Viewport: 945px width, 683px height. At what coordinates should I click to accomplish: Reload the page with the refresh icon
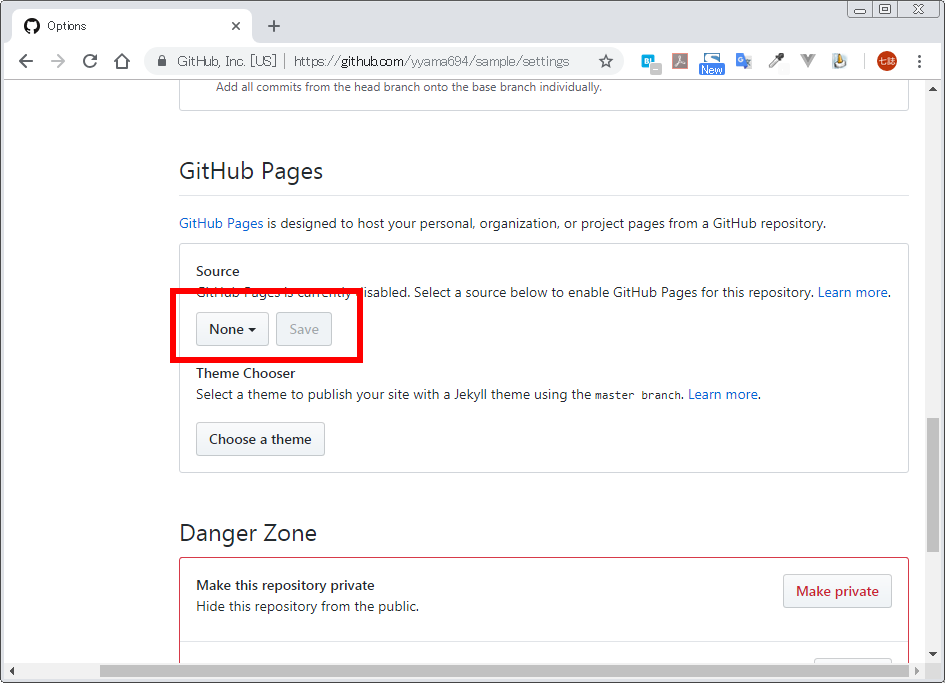point(90,61)
